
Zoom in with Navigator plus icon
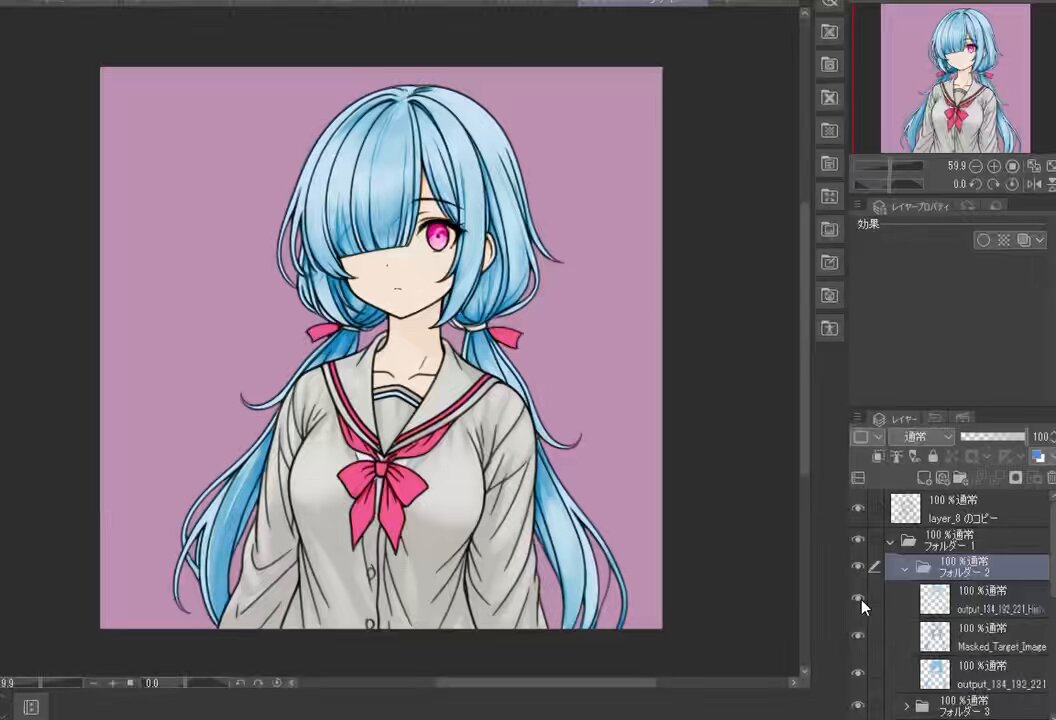click(x=993, y=166)
